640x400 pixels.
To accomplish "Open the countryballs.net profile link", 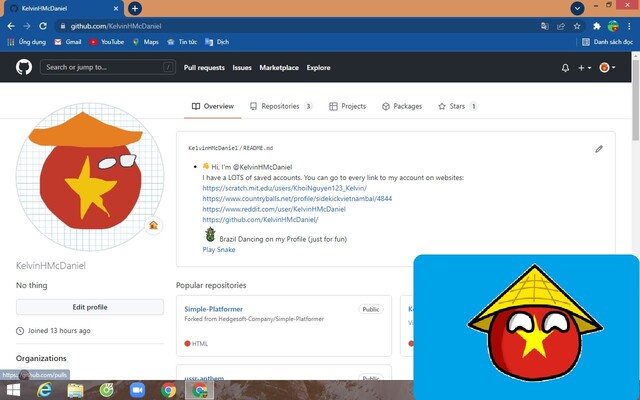I will click(297, 199).
